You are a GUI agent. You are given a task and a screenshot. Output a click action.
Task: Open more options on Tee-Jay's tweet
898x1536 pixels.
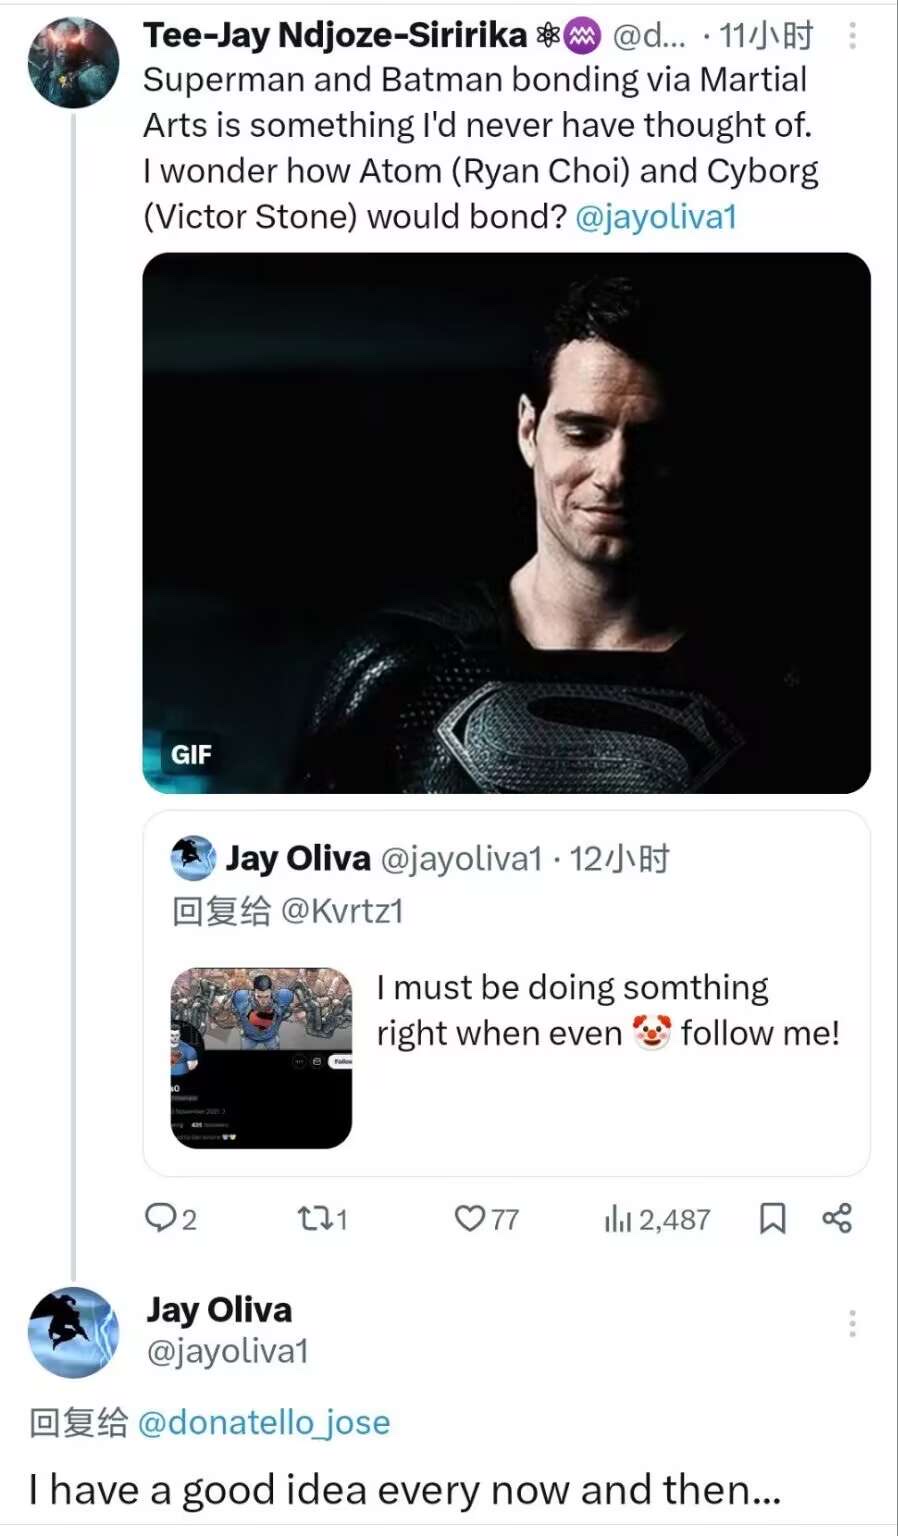(852, 36)
